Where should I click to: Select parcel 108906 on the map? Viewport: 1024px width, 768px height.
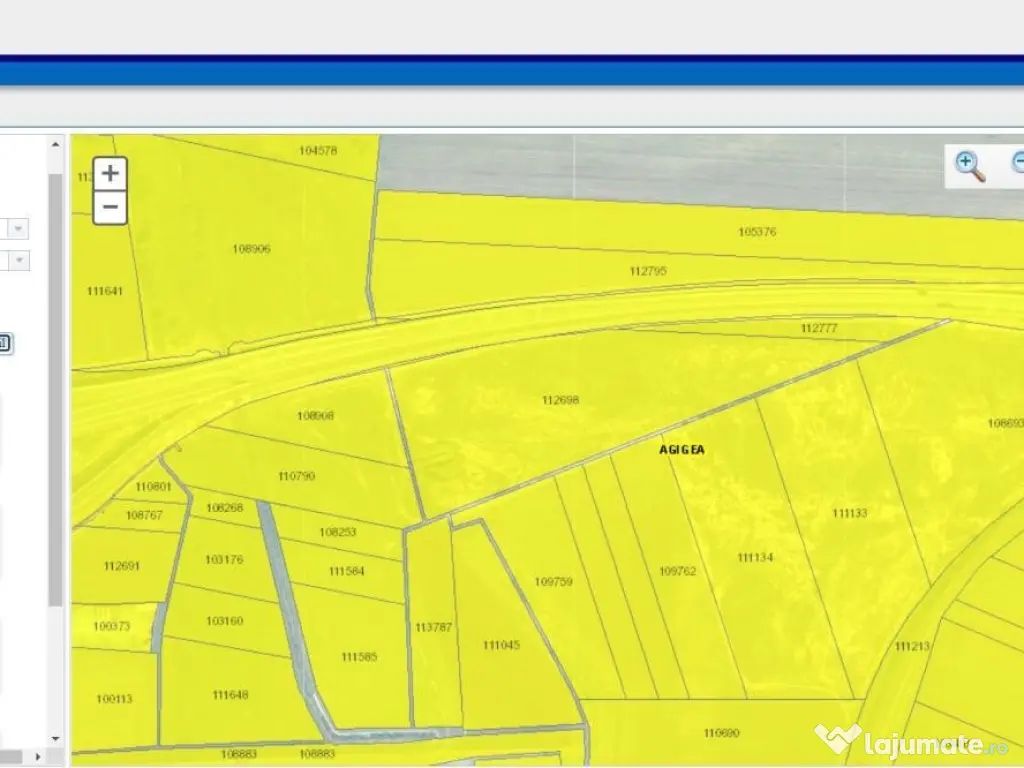tap(251, 249)
